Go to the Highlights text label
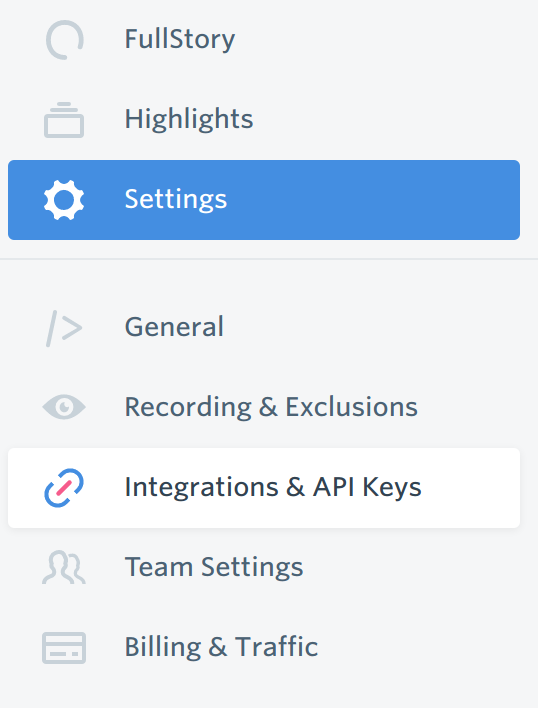538x708 pixels. (189, 119)
